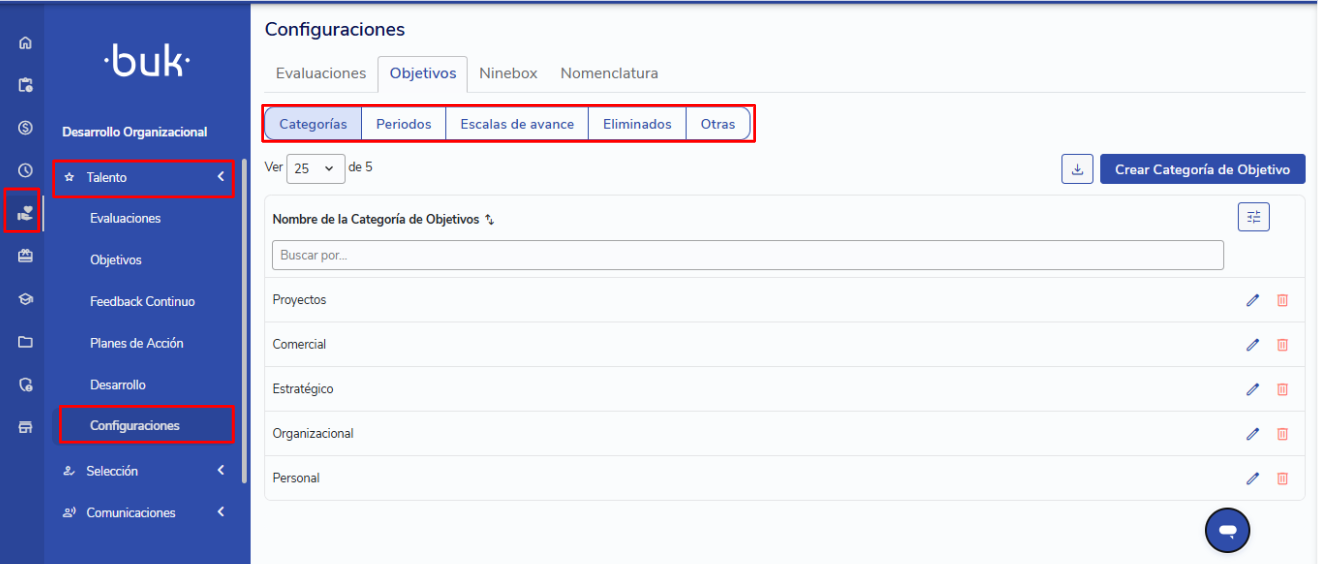Viewport: 1319px width, 564px height.
Task: Open the column filter settings icon
Action: (x=1253, y=217)
